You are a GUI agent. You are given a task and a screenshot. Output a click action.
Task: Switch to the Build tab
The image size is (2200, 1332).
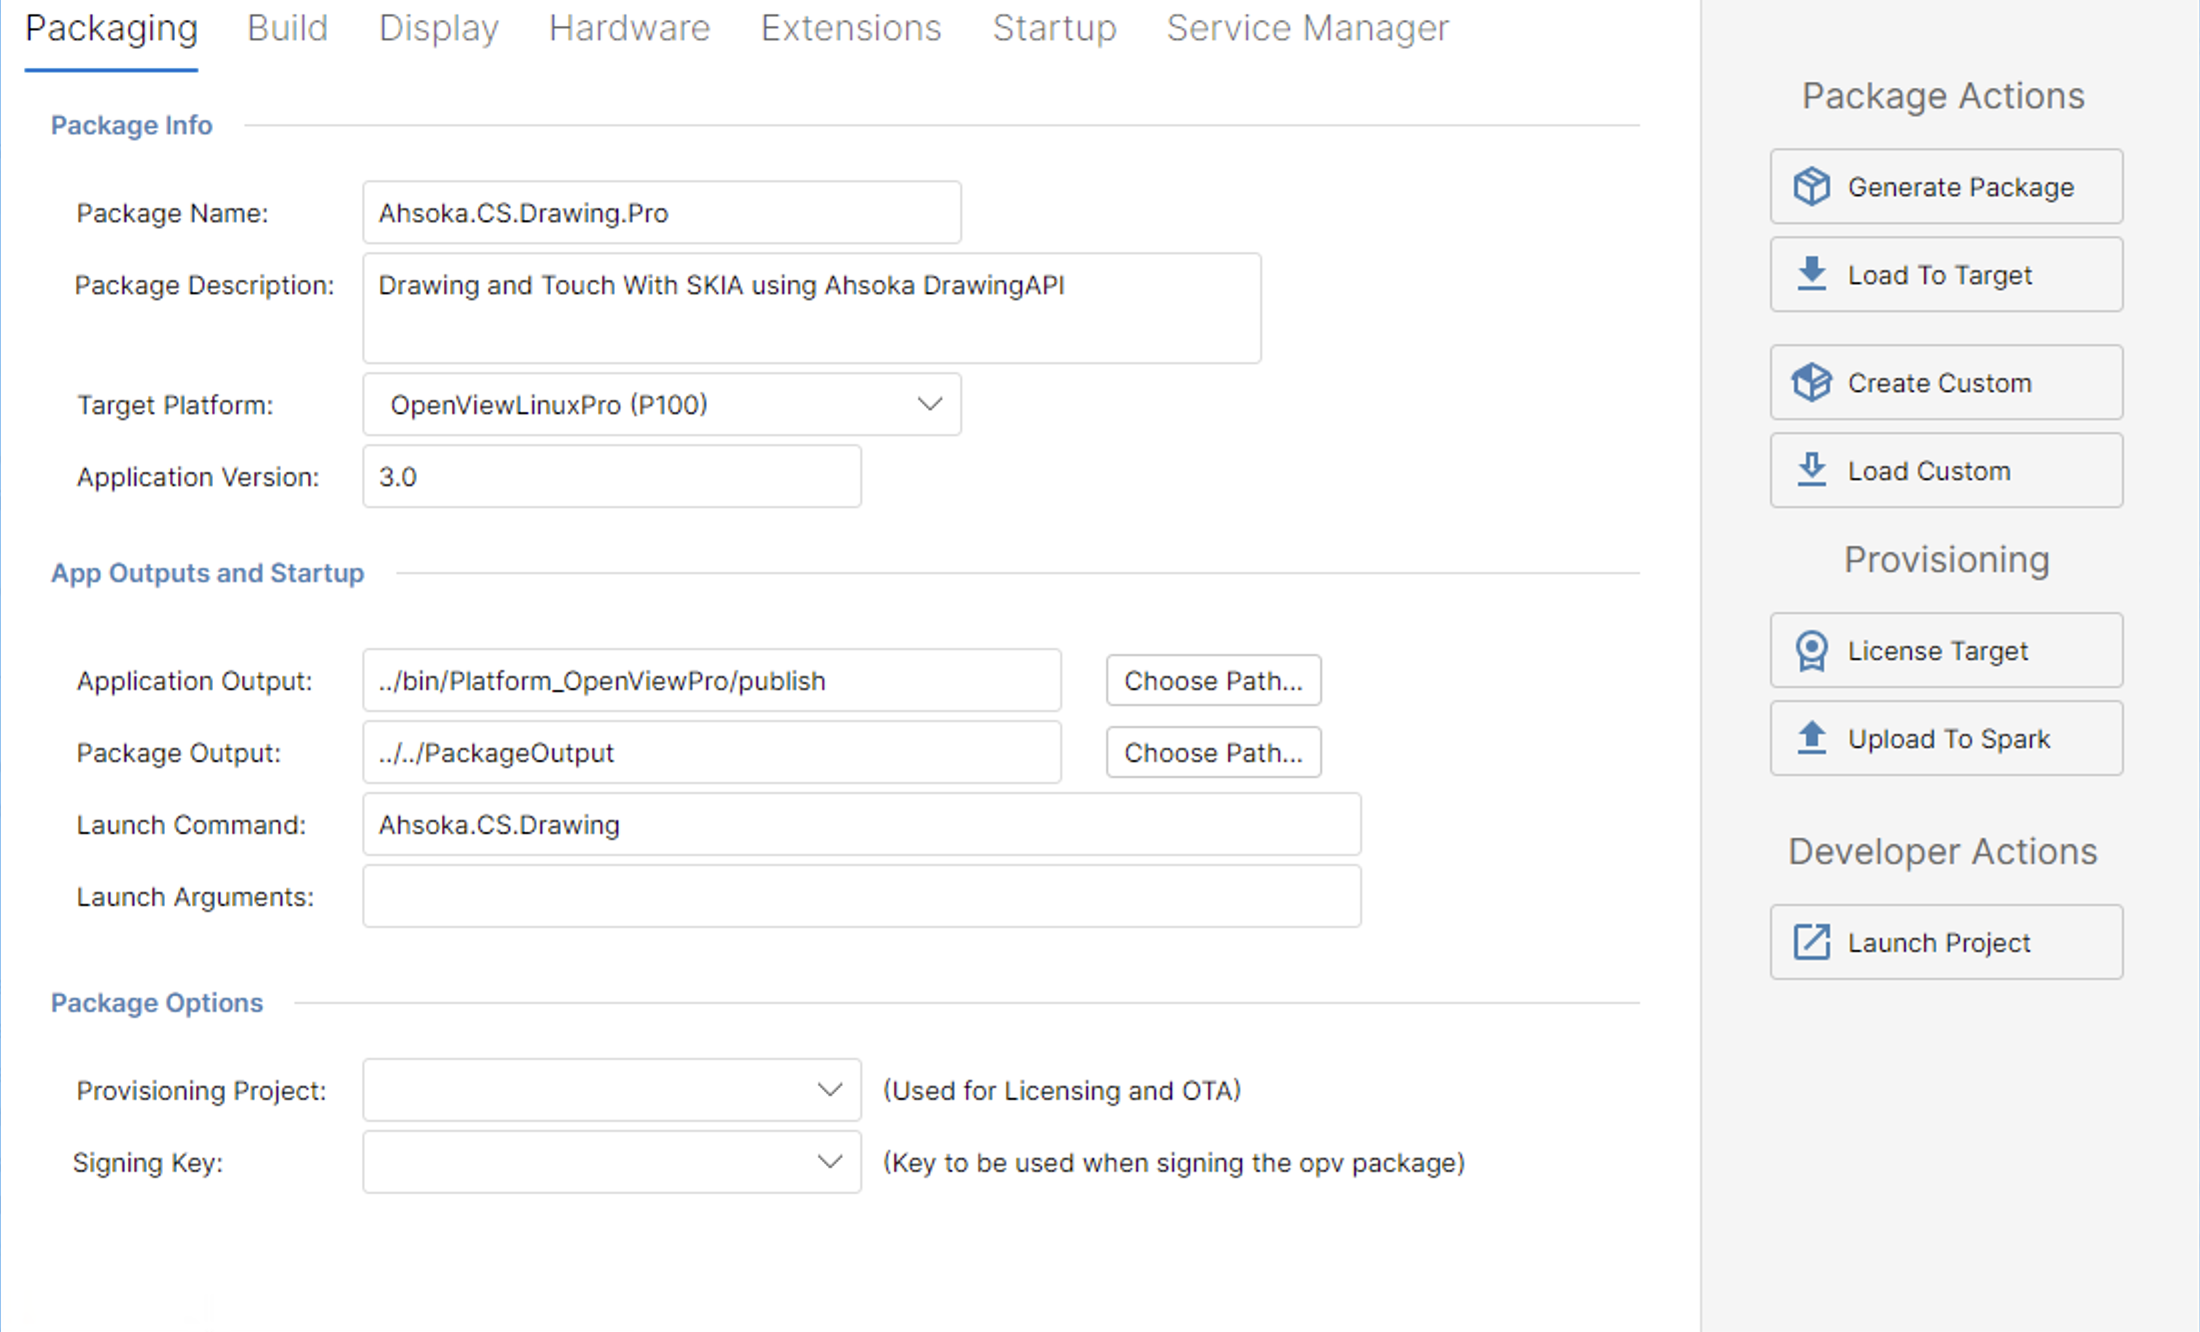point(287,28)
